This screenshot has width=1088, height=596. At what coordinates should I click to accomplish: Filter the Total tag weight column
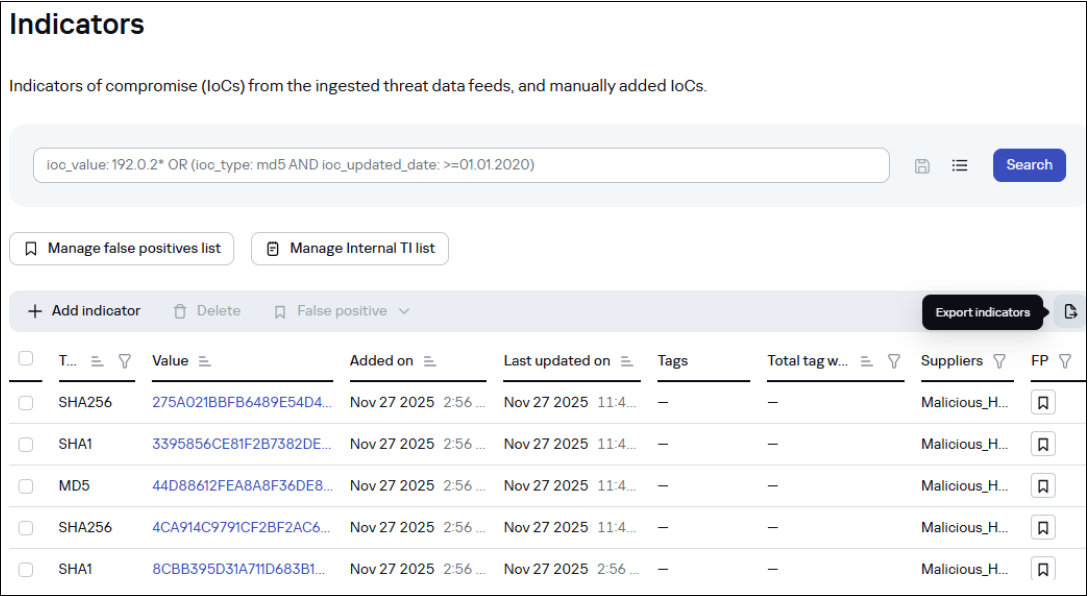(x=894, y=361)
